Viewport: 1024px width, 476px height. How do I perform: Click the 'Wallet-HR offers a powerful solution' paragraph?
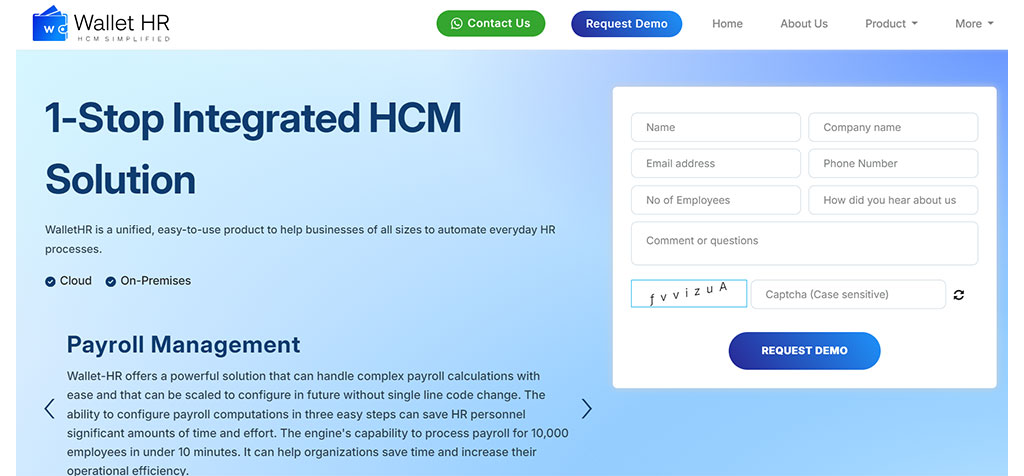317,423
